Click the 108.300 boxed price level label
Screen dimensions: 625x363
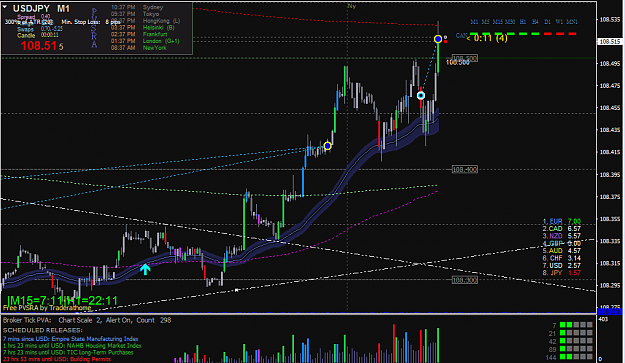coord(465,280)
